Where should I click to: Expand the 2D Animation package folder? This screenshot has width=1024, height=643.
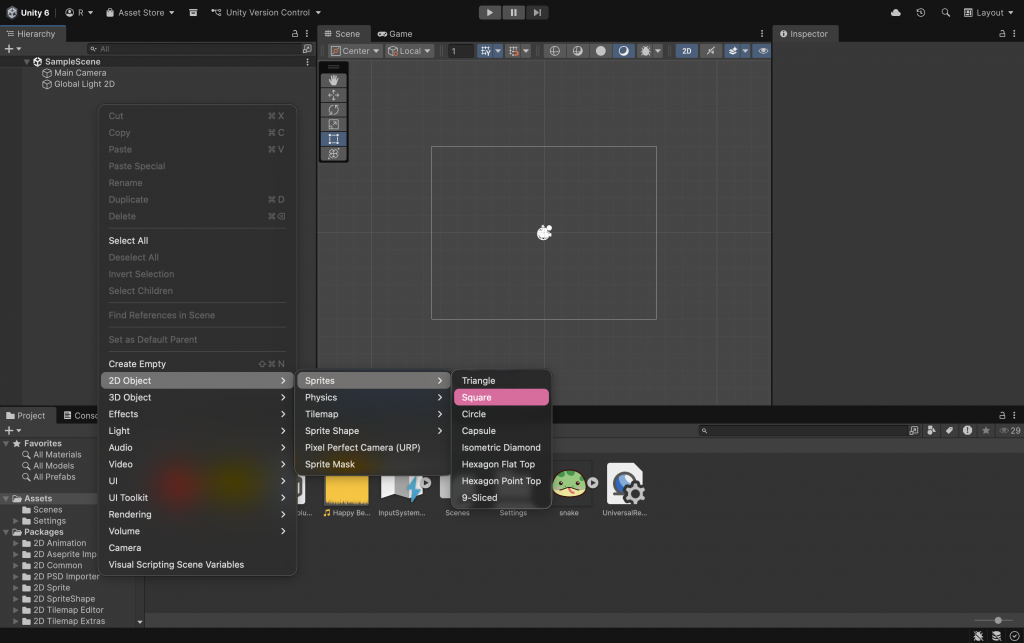tap(16, 543)
